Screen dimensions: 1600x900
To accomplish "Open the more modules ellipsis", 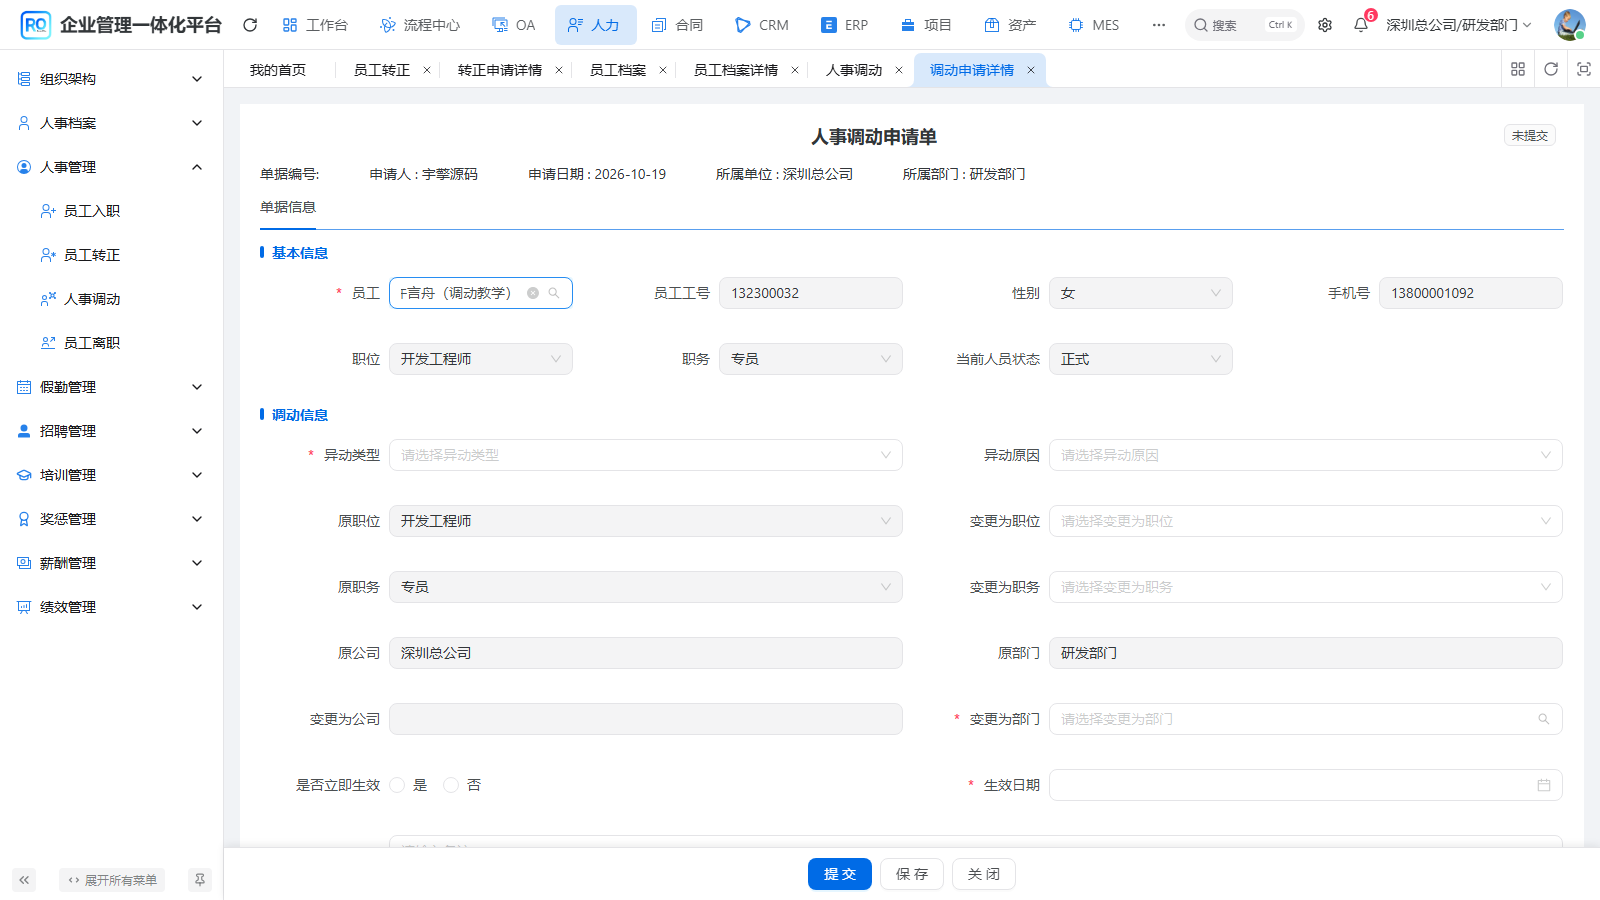I will [1159, 25].
